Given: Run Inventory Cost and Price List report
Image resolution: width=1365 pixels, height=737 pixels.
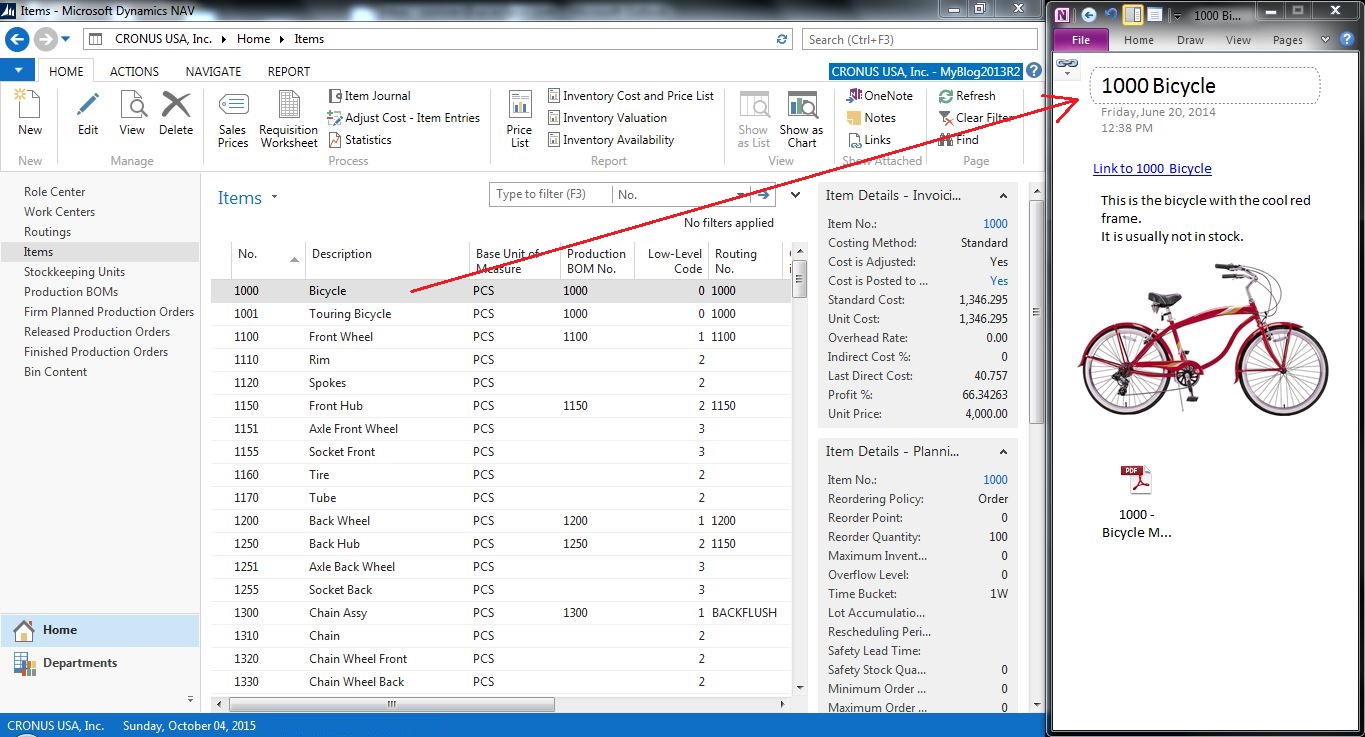Looking at the screenshot, I should tap(631, 96).
